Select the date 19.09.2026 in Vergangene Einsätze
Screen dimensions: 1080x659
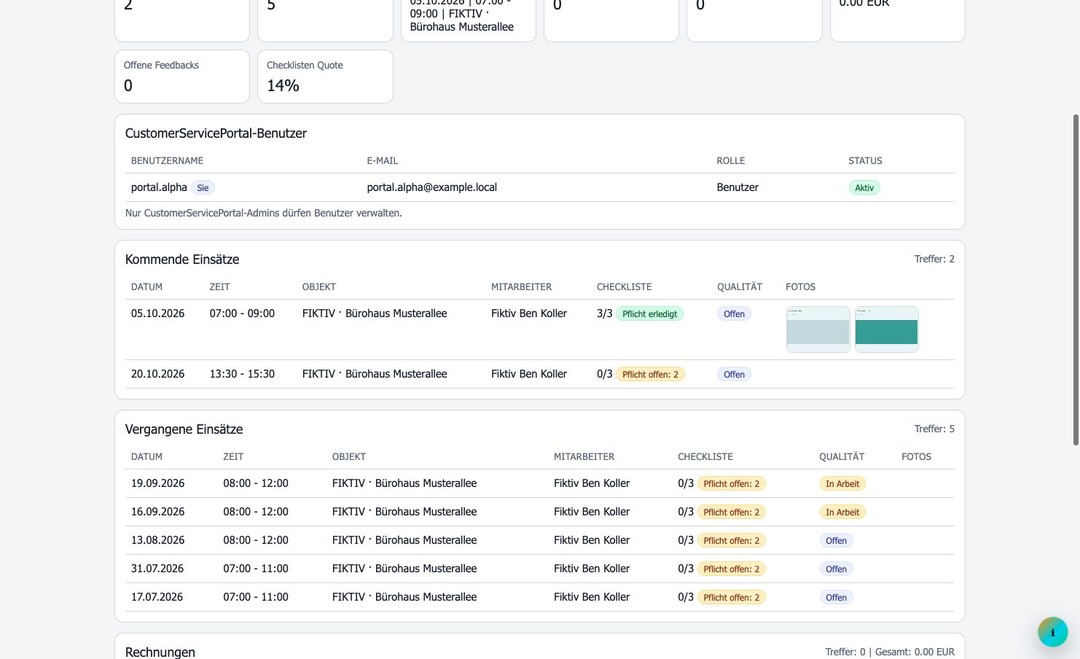click(158, 483)
